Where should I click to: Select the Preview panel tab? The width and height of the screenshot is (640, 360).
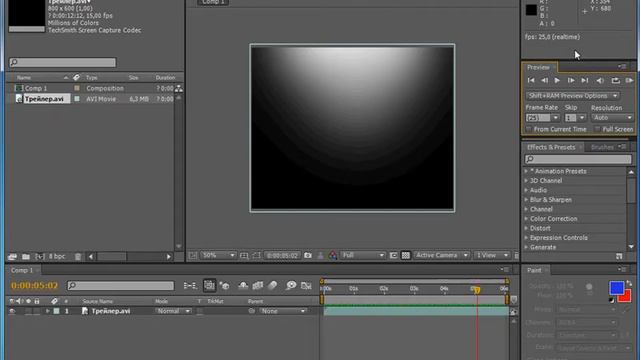[538, 67]
